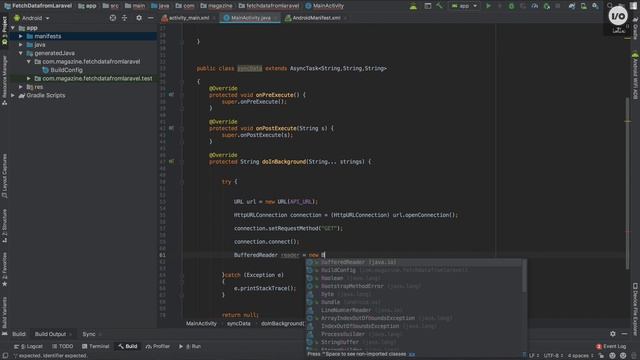640x360 pixels.
Task: Click the Stop square icon in toolbar
Action: click(x=558, y=6)
